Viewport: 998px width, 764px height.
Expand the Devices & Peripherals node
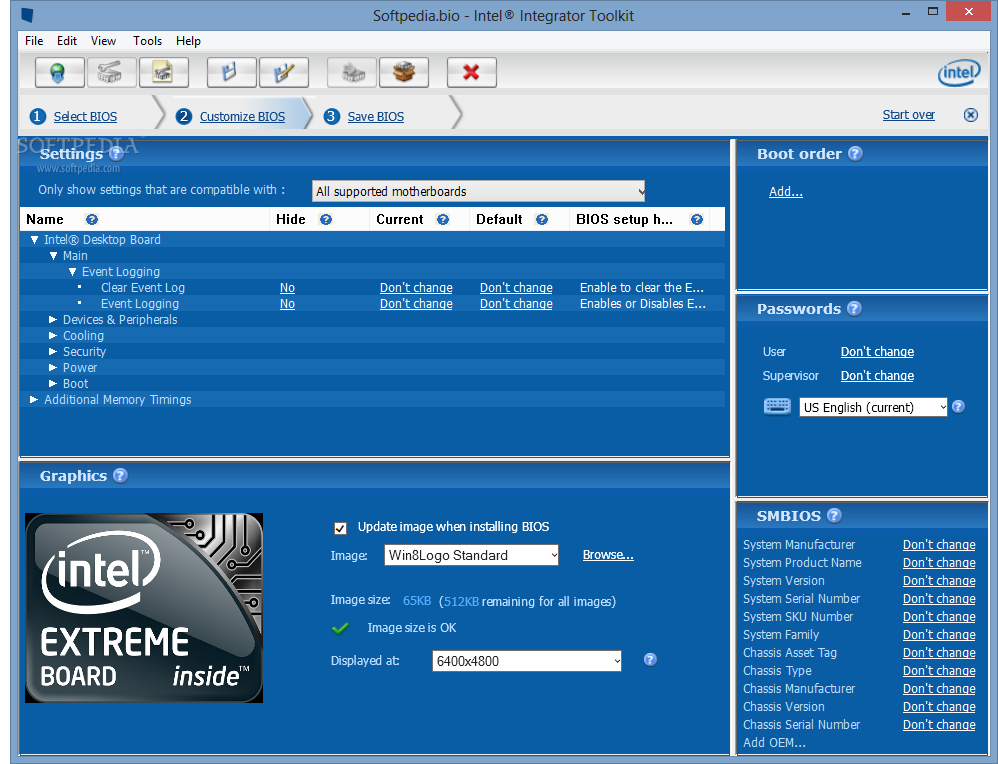click(x=53, y=320)
